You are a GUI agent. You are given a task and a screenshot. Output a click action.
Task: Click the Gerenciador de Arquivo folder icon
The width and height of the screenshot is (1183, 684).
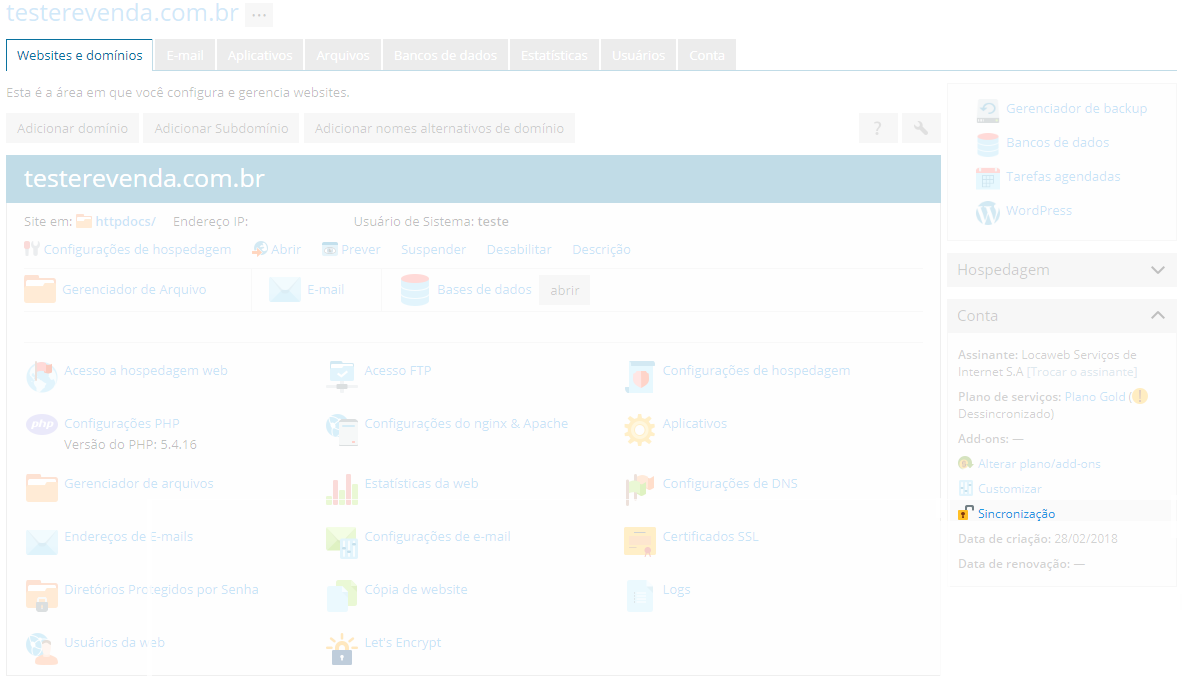[40, 290]
